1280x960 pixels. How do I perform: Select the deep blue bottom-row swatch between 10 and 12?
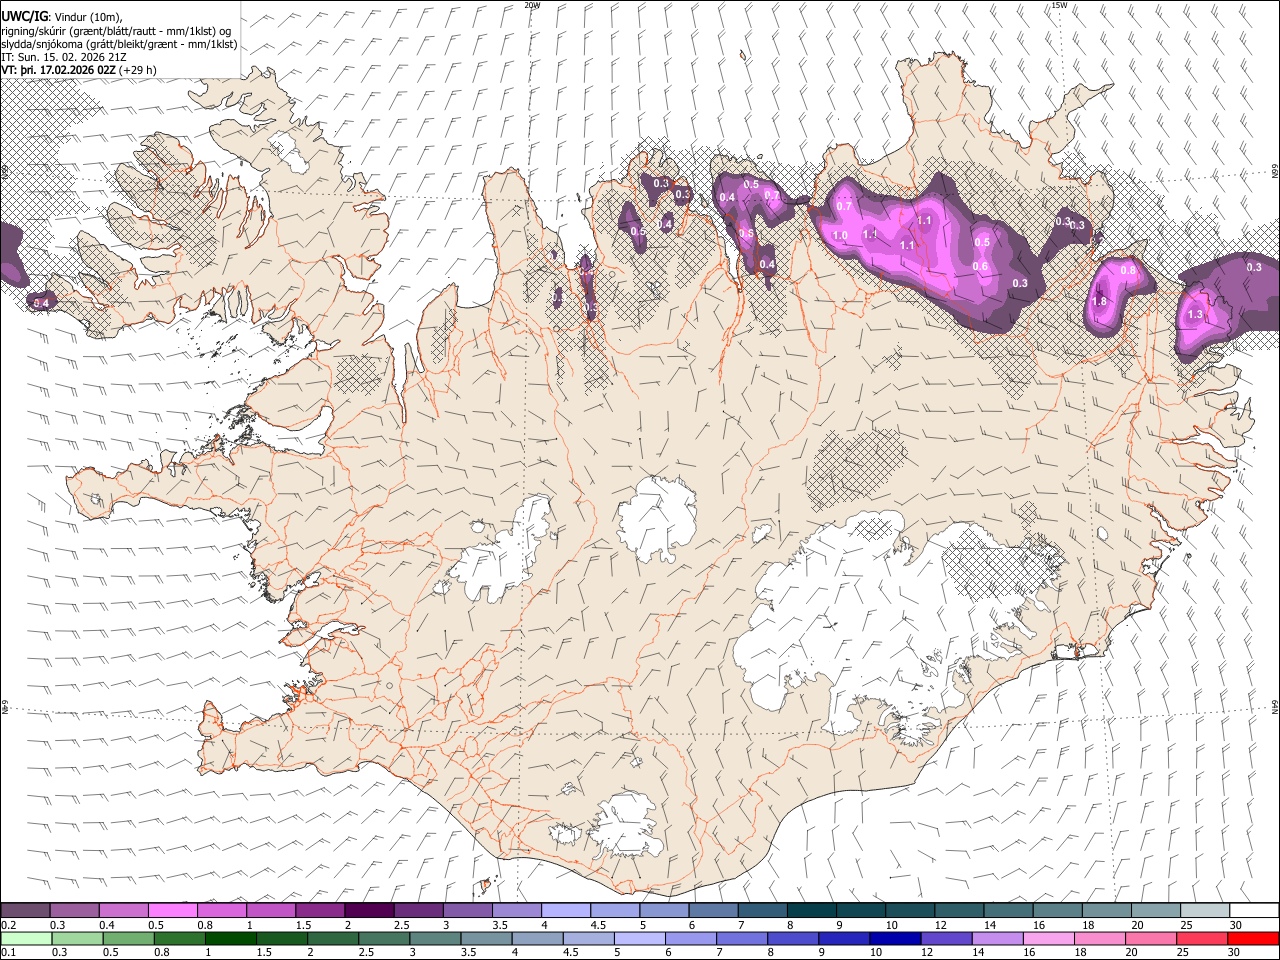tap(894, 938)
